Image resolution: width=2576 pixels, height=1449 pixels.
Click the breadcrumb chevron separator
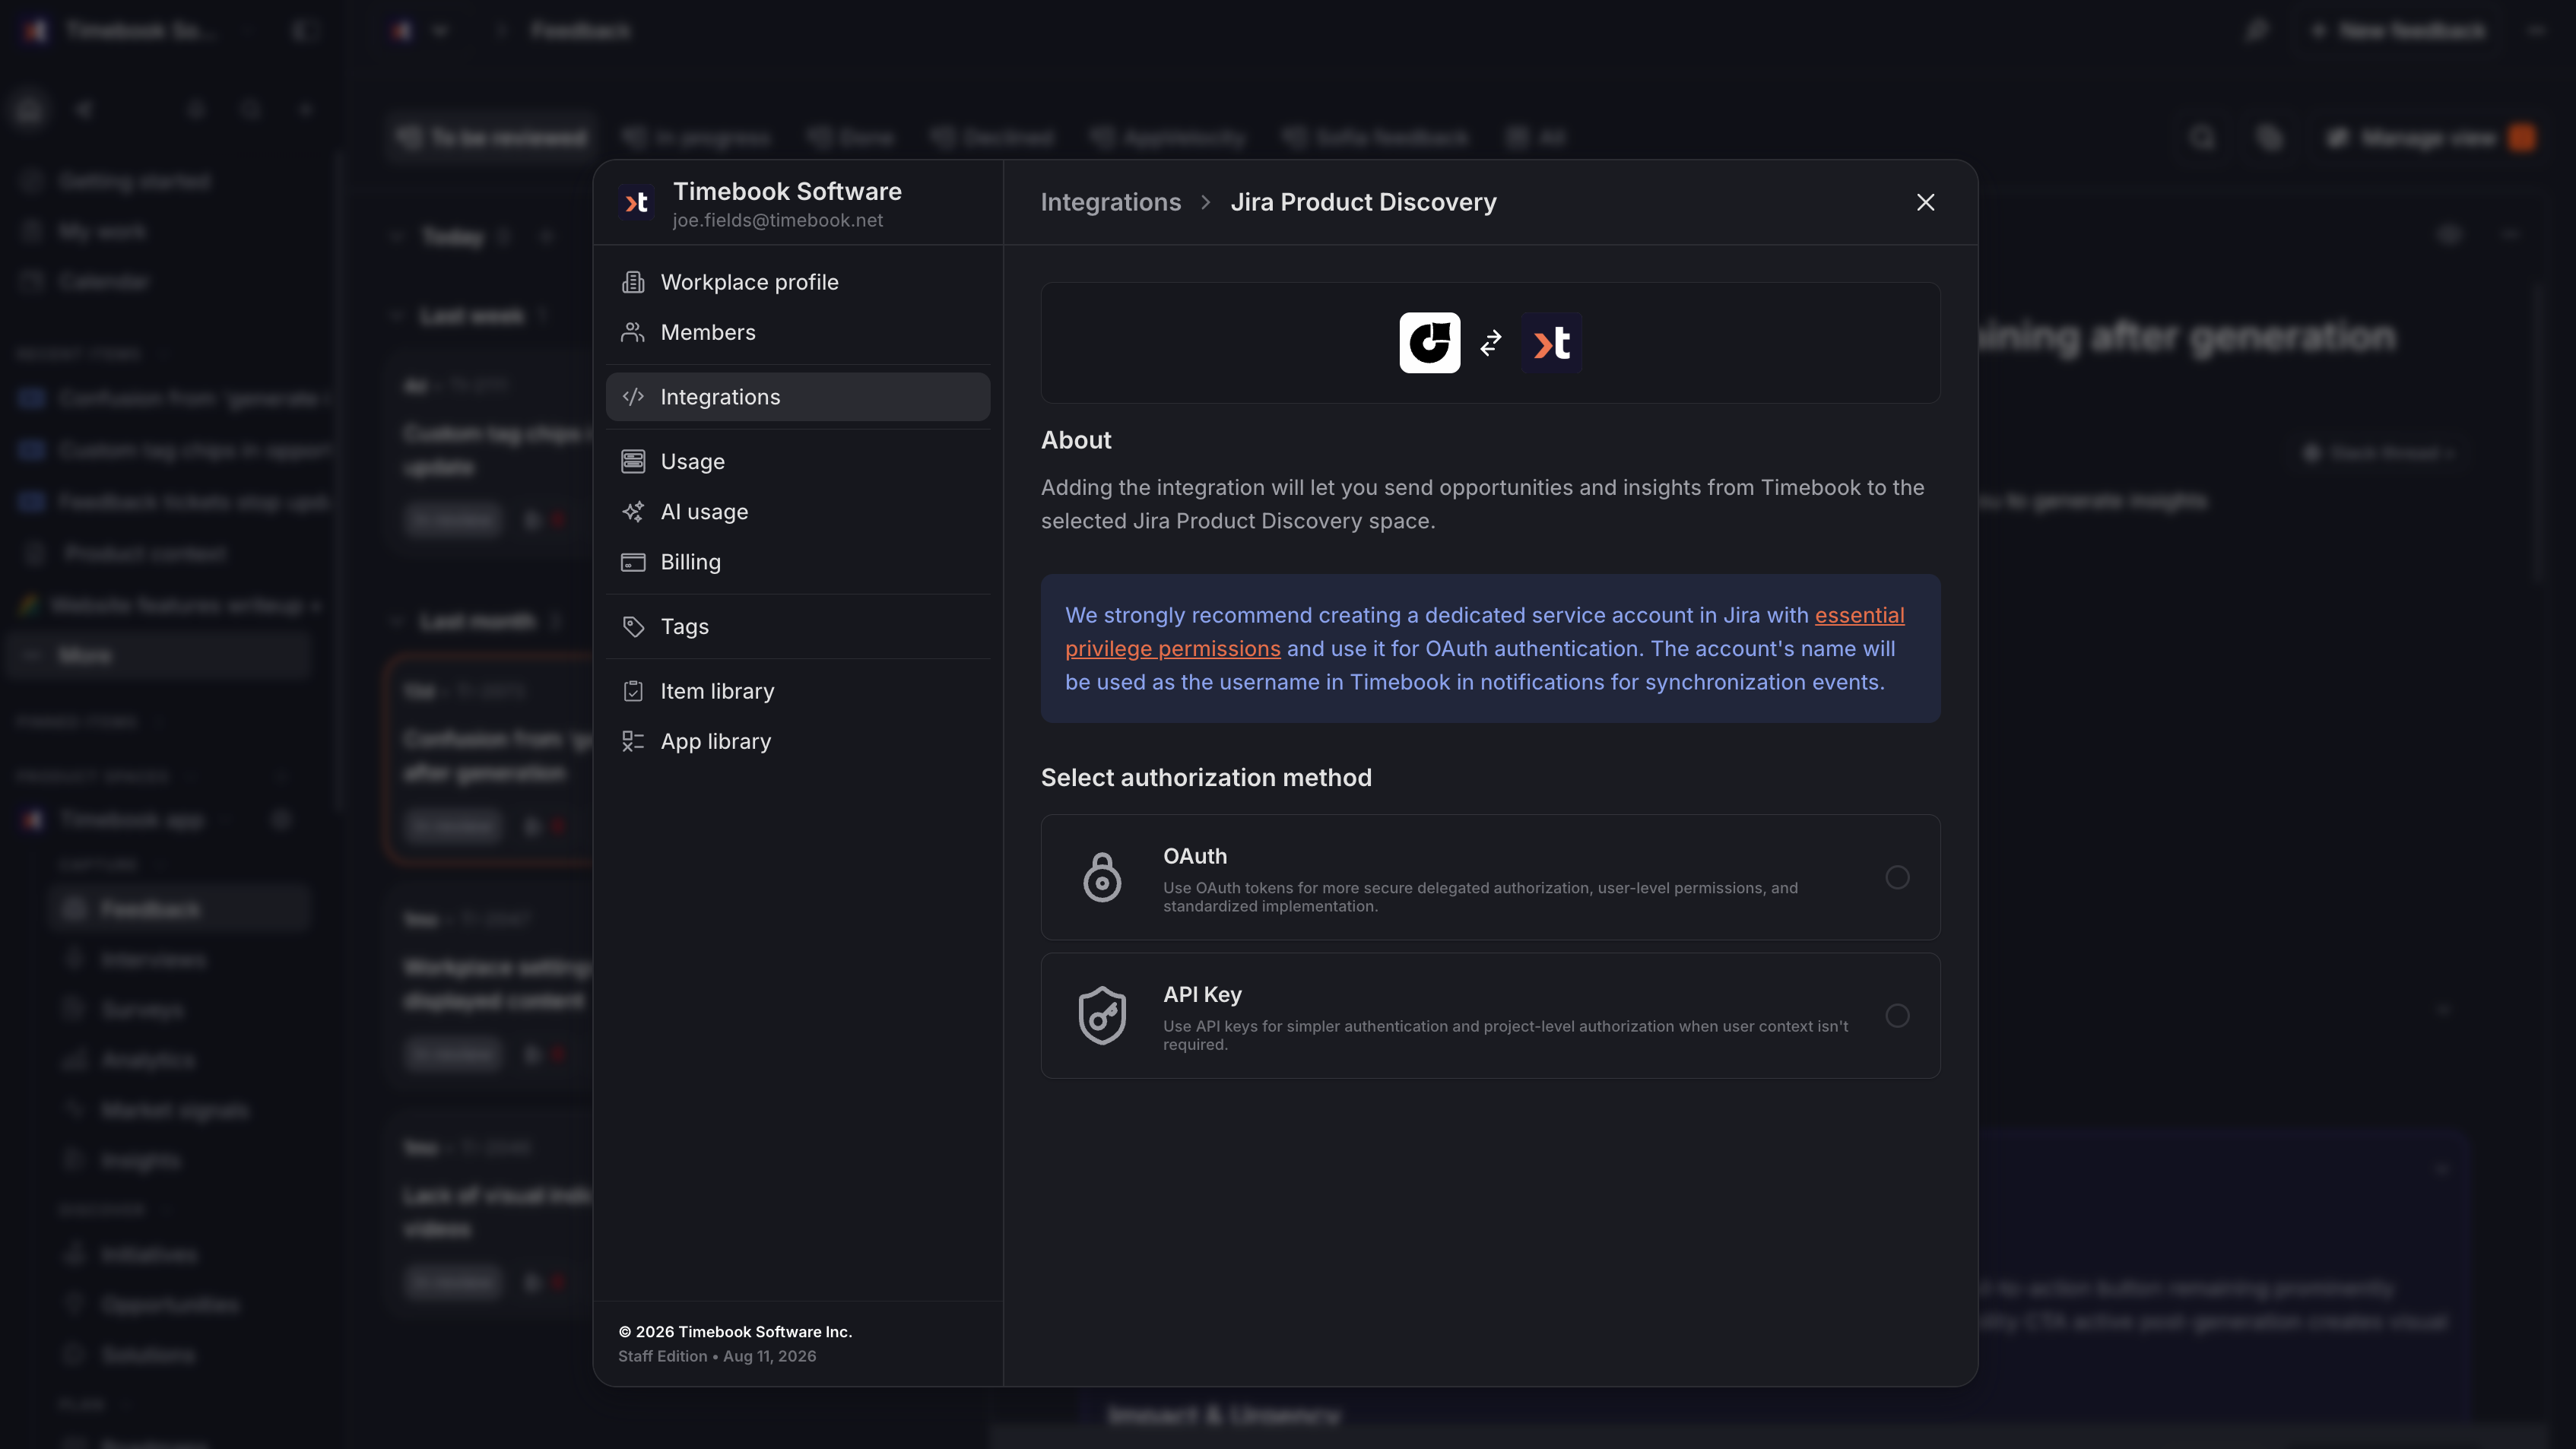coord(1206,202)
